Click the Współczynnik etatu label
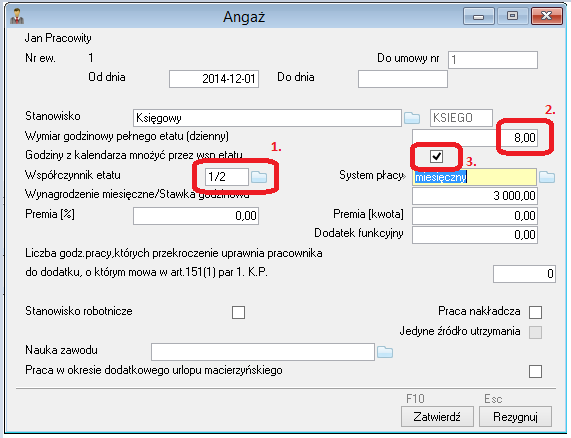 point(72,175)
